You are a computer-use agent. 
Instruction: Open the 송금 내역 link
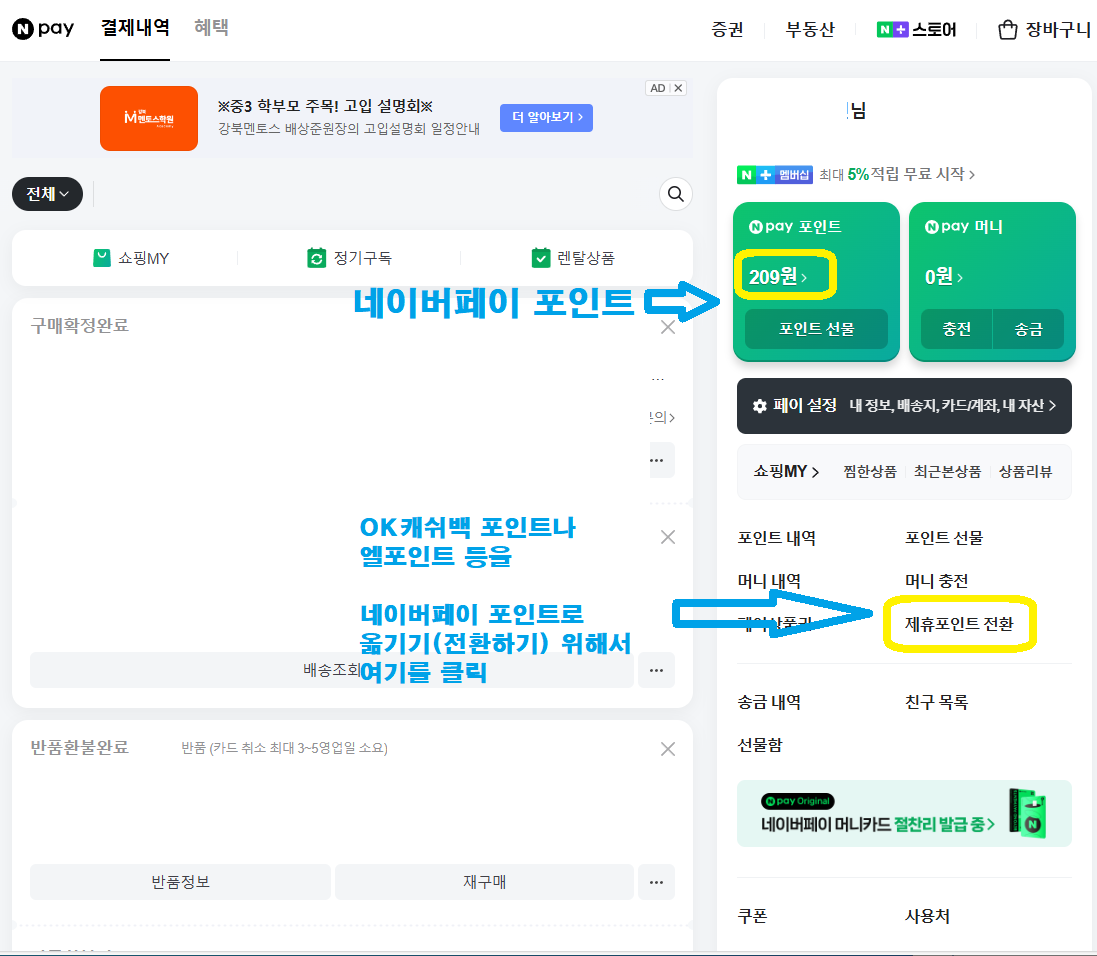tap(769, 702)
